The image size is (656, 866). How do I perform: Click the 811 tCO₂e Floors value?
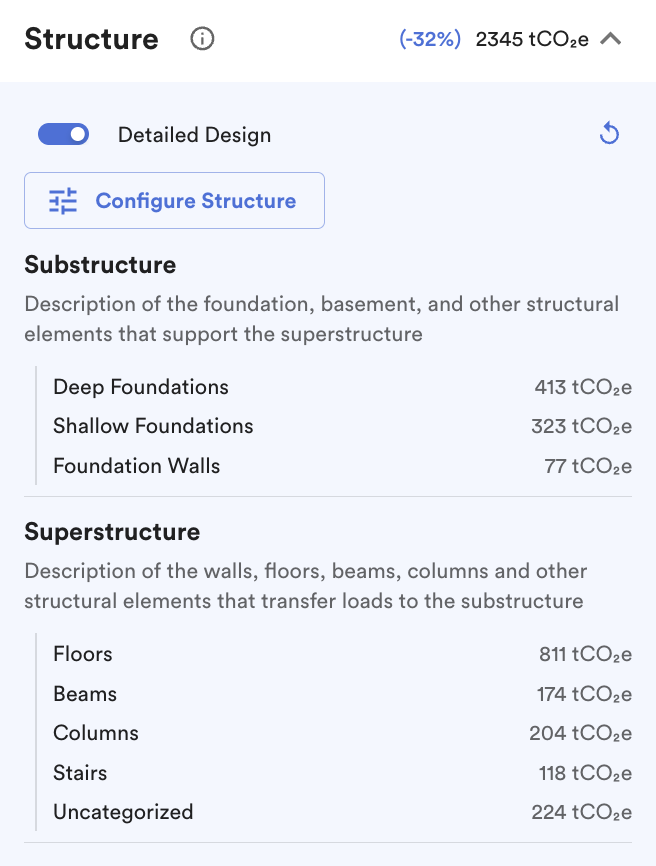point(585,655)
